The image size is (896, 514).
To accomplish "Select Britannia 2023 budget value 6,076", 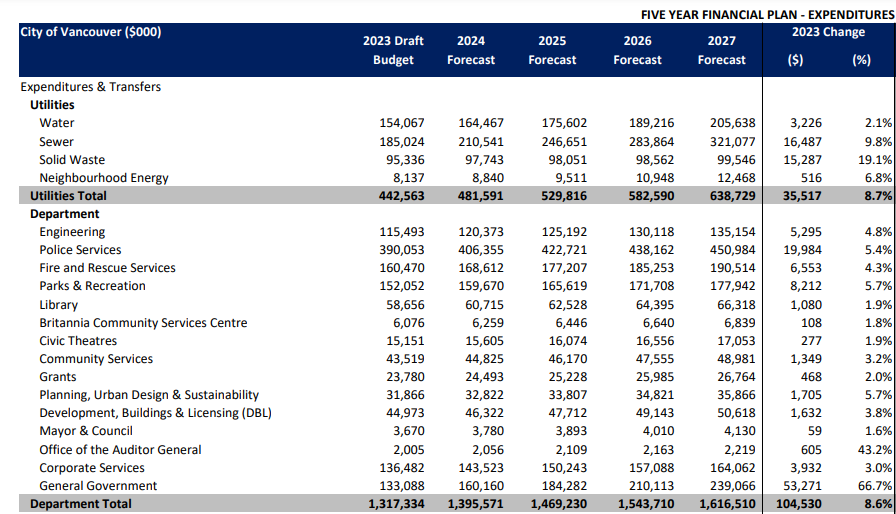I will coord(409,323).
